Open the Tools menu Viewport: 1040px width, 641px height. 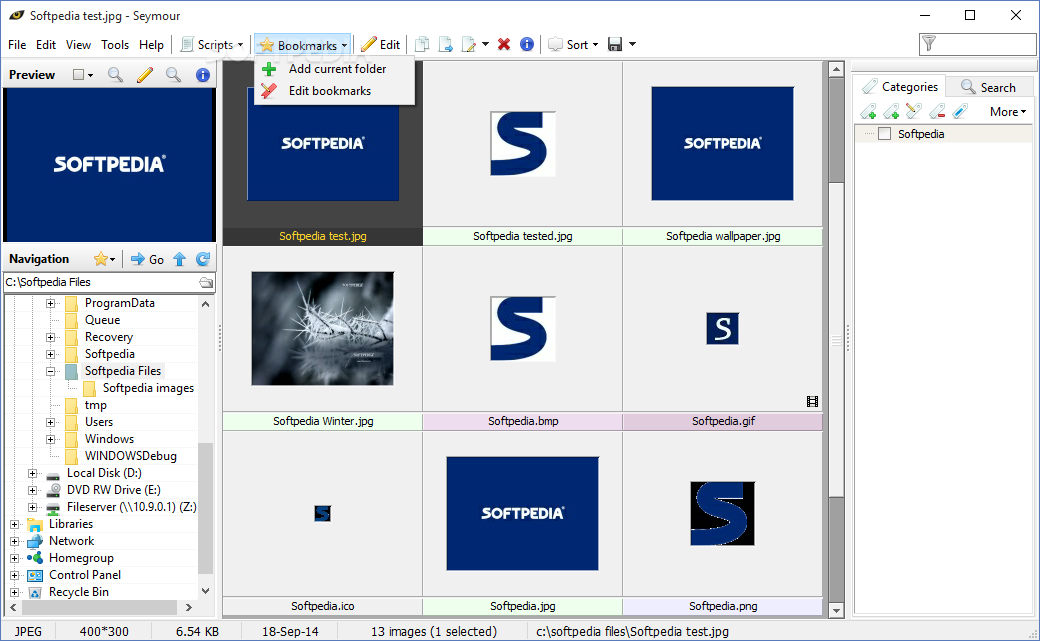[115, 44]
